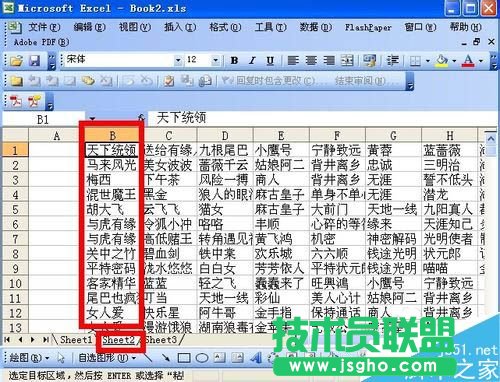Open the 数据(D) menu
The image size is (500, 382).
tap(315, 27)
